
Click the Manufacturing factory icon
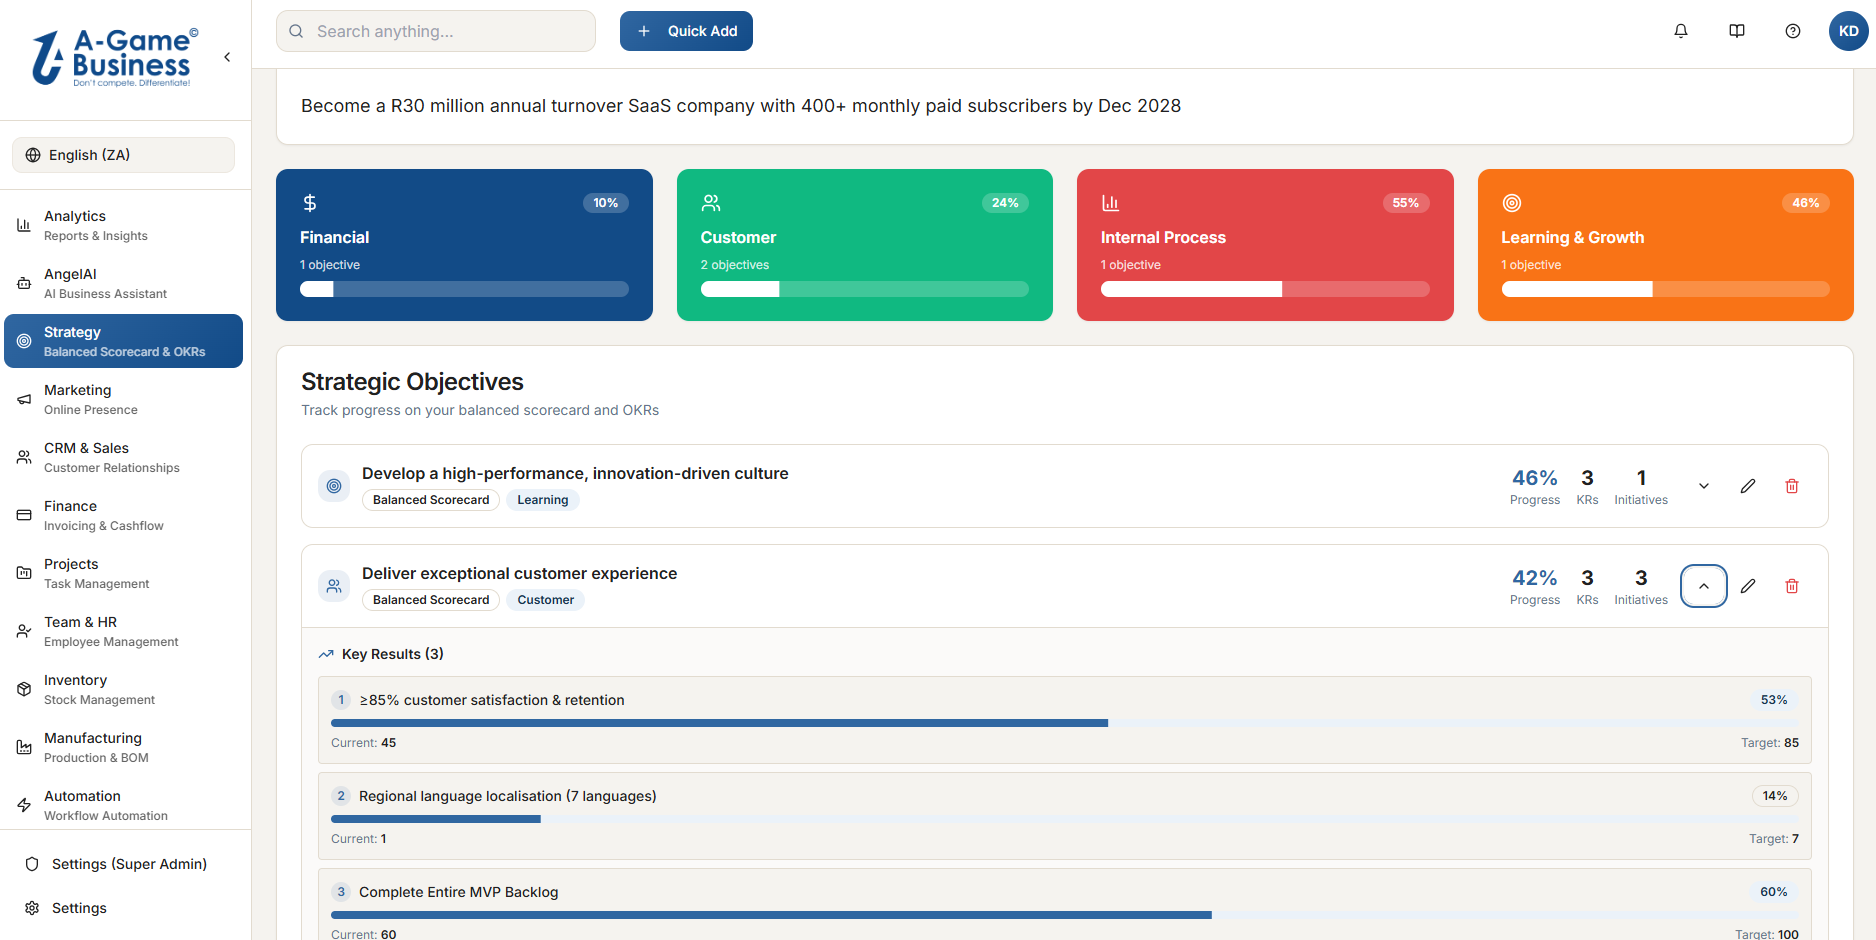click(x=24, y=748)
